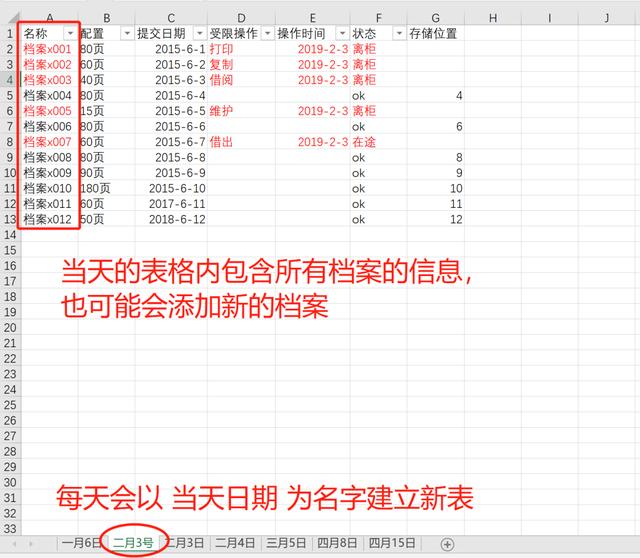Switch to the 四月8日 sheet tab
The width and height of the screenshot is (640, 558).
(x=337, y=543)
